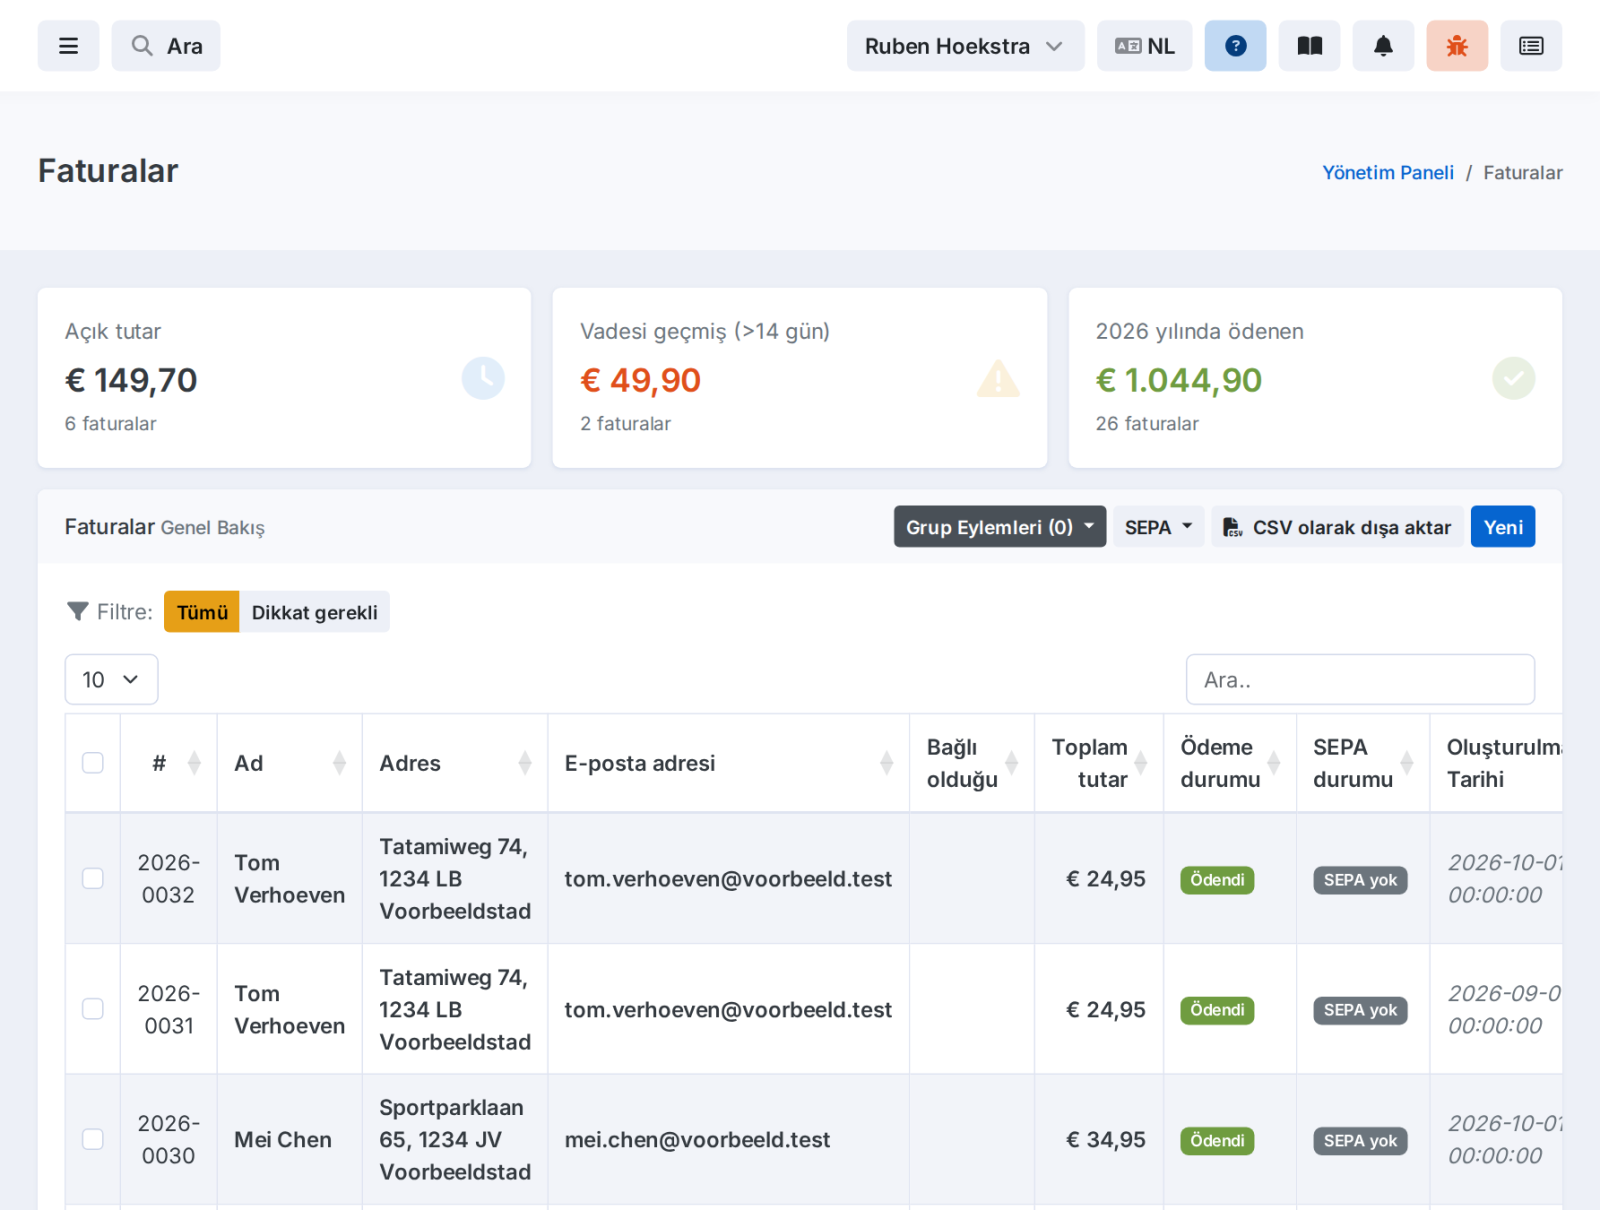Sort by the Adres column
This screenshot has width=1600, height=1210.
pos(455,763)
